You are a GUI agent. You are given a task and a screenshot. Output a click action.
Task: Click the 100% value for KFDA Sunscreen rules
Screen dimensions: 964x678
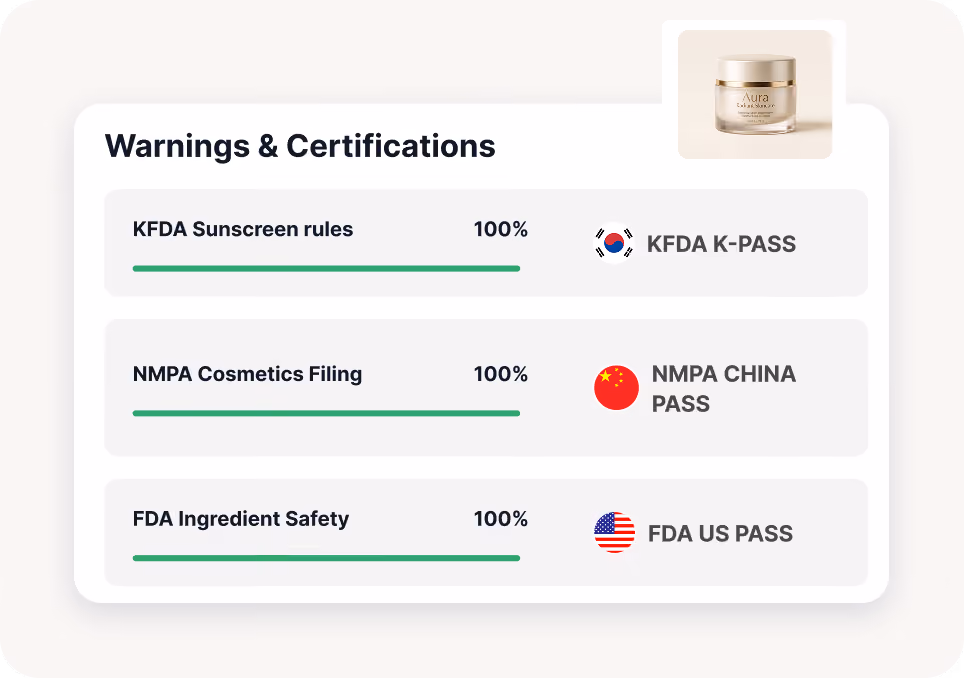(x=500, y=229)
